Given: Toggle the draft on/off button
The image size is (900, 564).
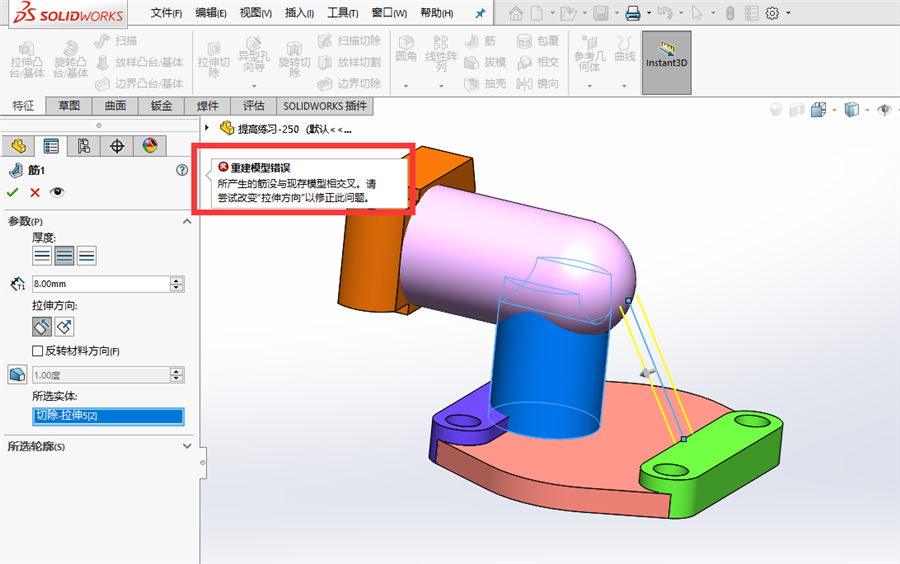Looking at the screenshot, I should tap(17, 375).
